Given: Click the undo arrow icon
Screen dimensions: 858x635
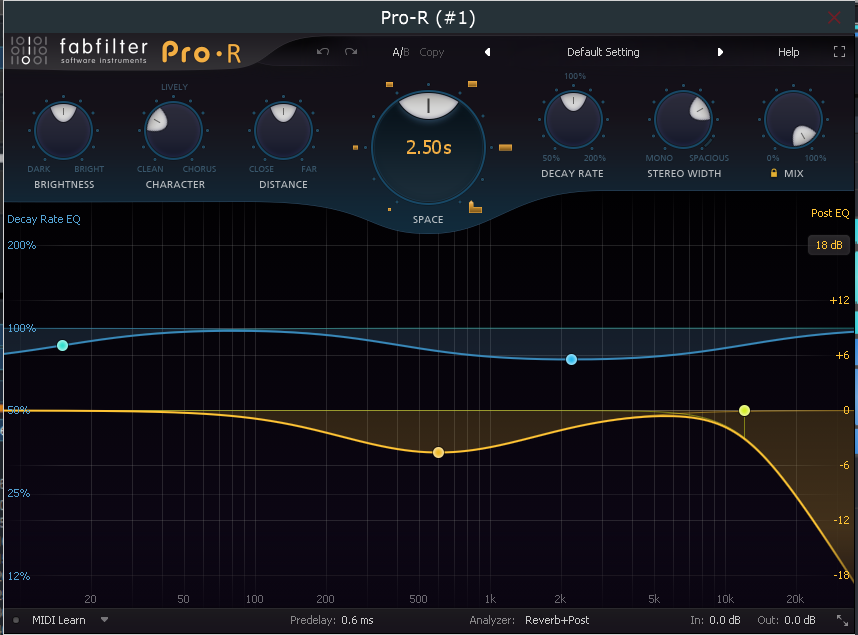Looking at the screenshot, I should (x=323, y=51).
